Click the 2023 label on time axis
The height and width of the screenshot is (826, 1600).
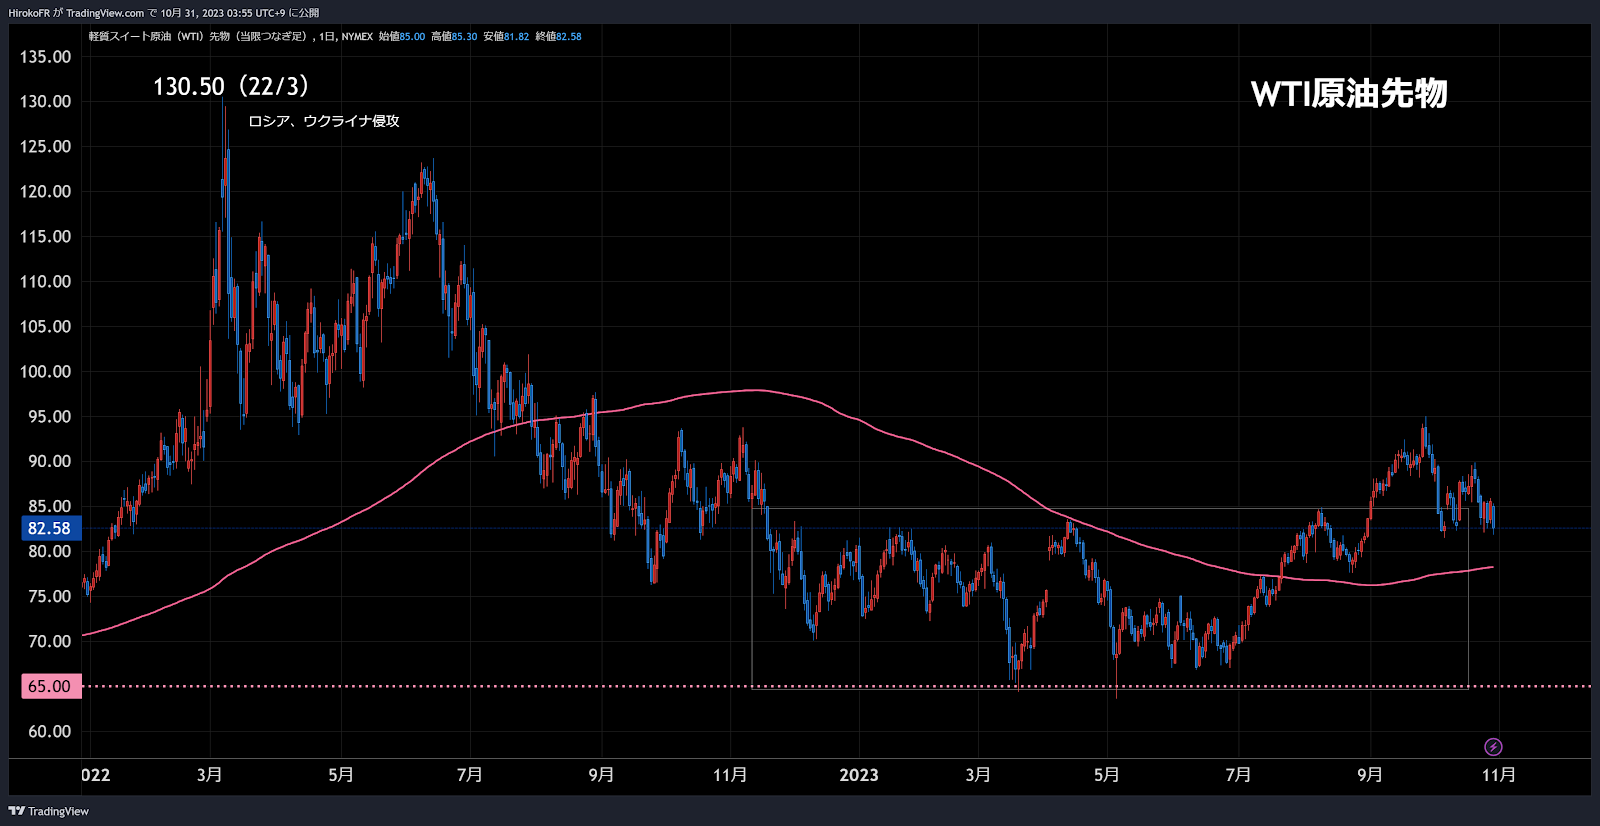tap(859, 775)
